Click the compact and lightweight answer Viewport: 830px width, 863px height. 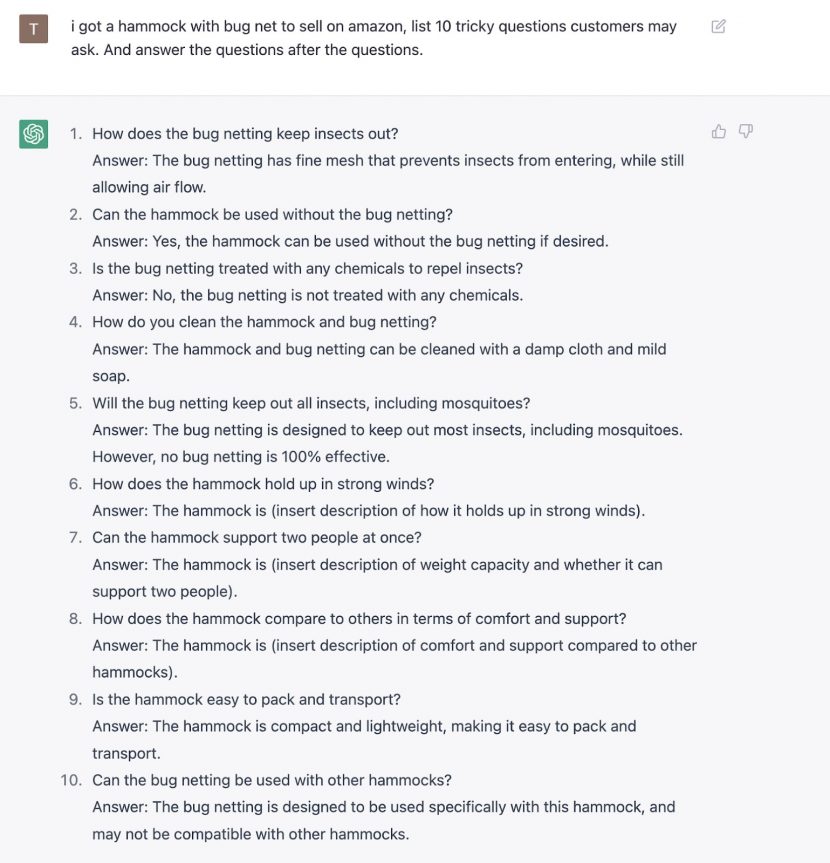(364, 740)
